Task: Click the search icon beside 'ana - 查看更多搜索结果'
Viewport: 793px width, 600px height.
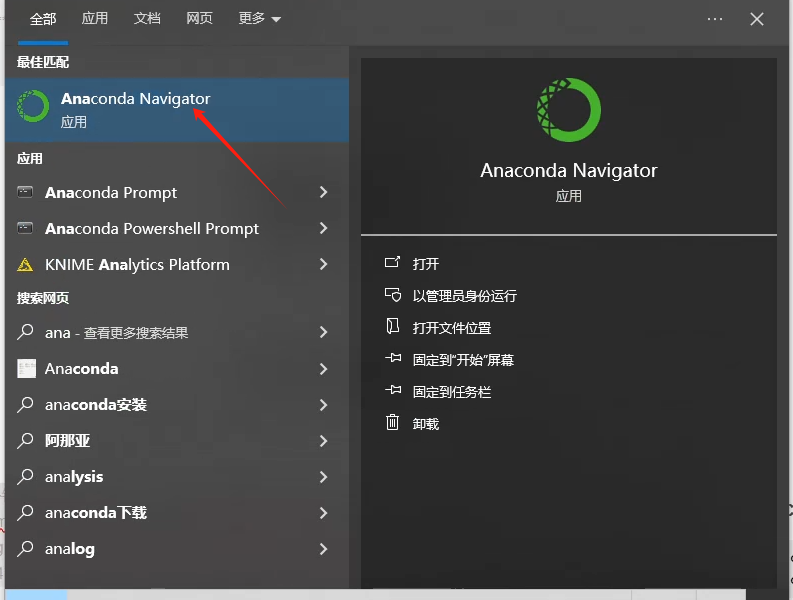Action: (x=25, y=332)
